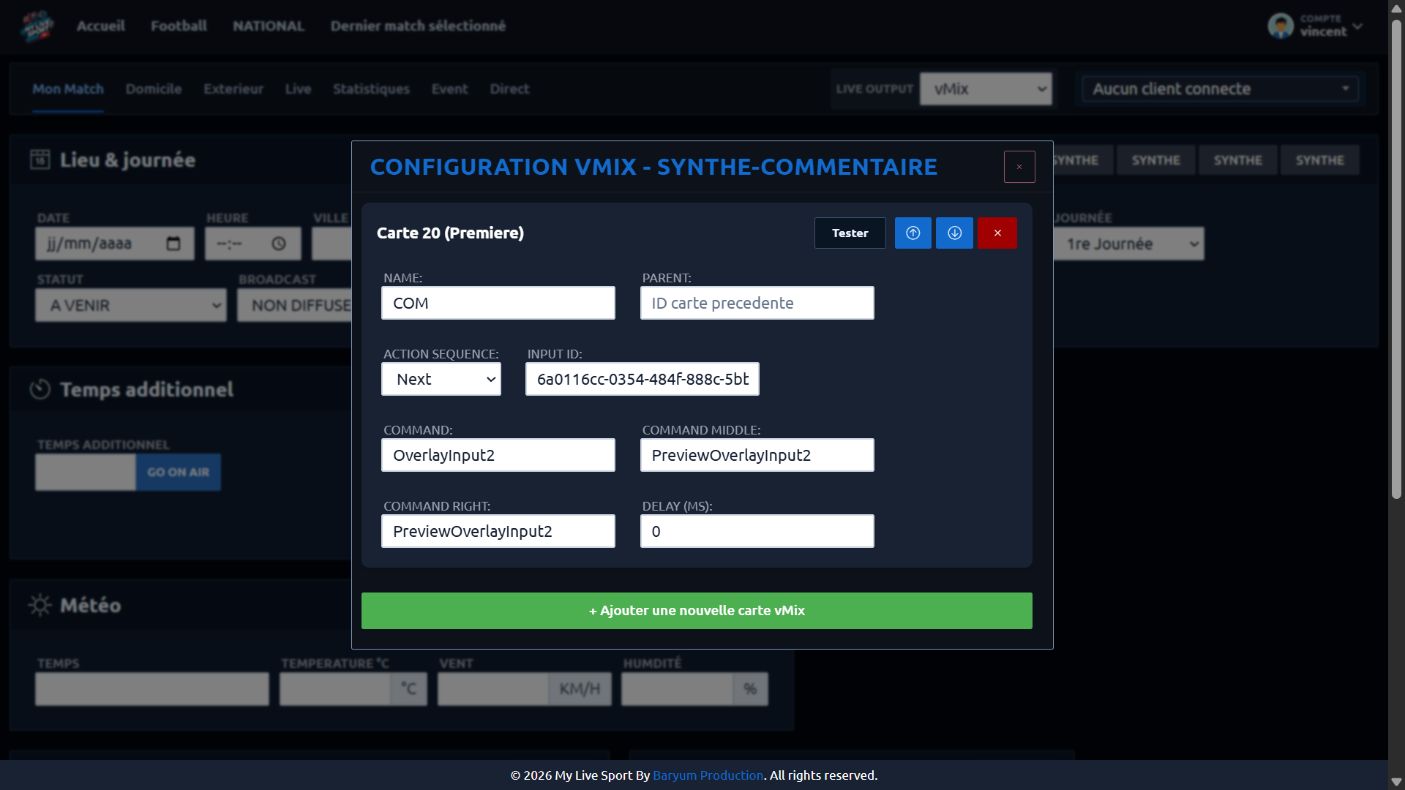The image size is (1405, 790).
Task: Switch to the Domicile tab
Action: (x=154, y=89)
